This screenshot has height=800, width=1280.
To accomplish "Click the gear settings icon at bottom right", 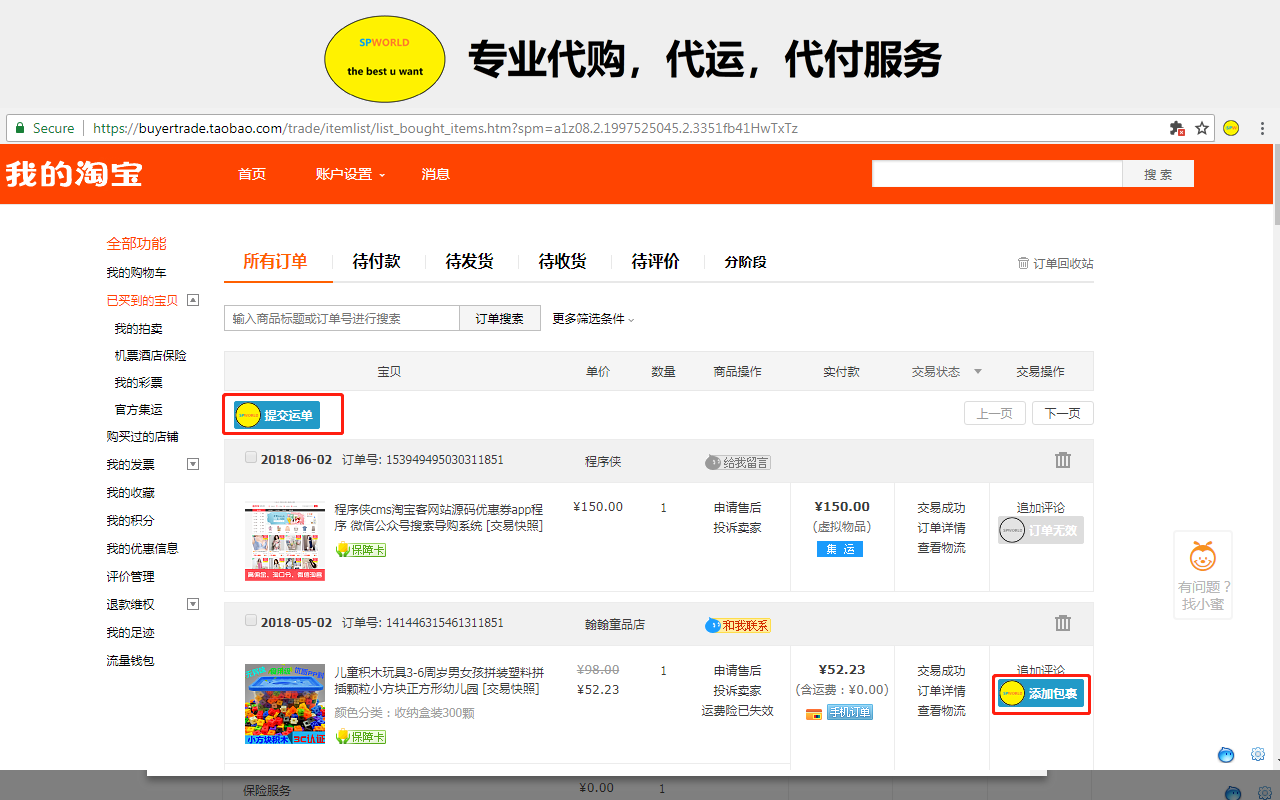I will pos(1259,754).
